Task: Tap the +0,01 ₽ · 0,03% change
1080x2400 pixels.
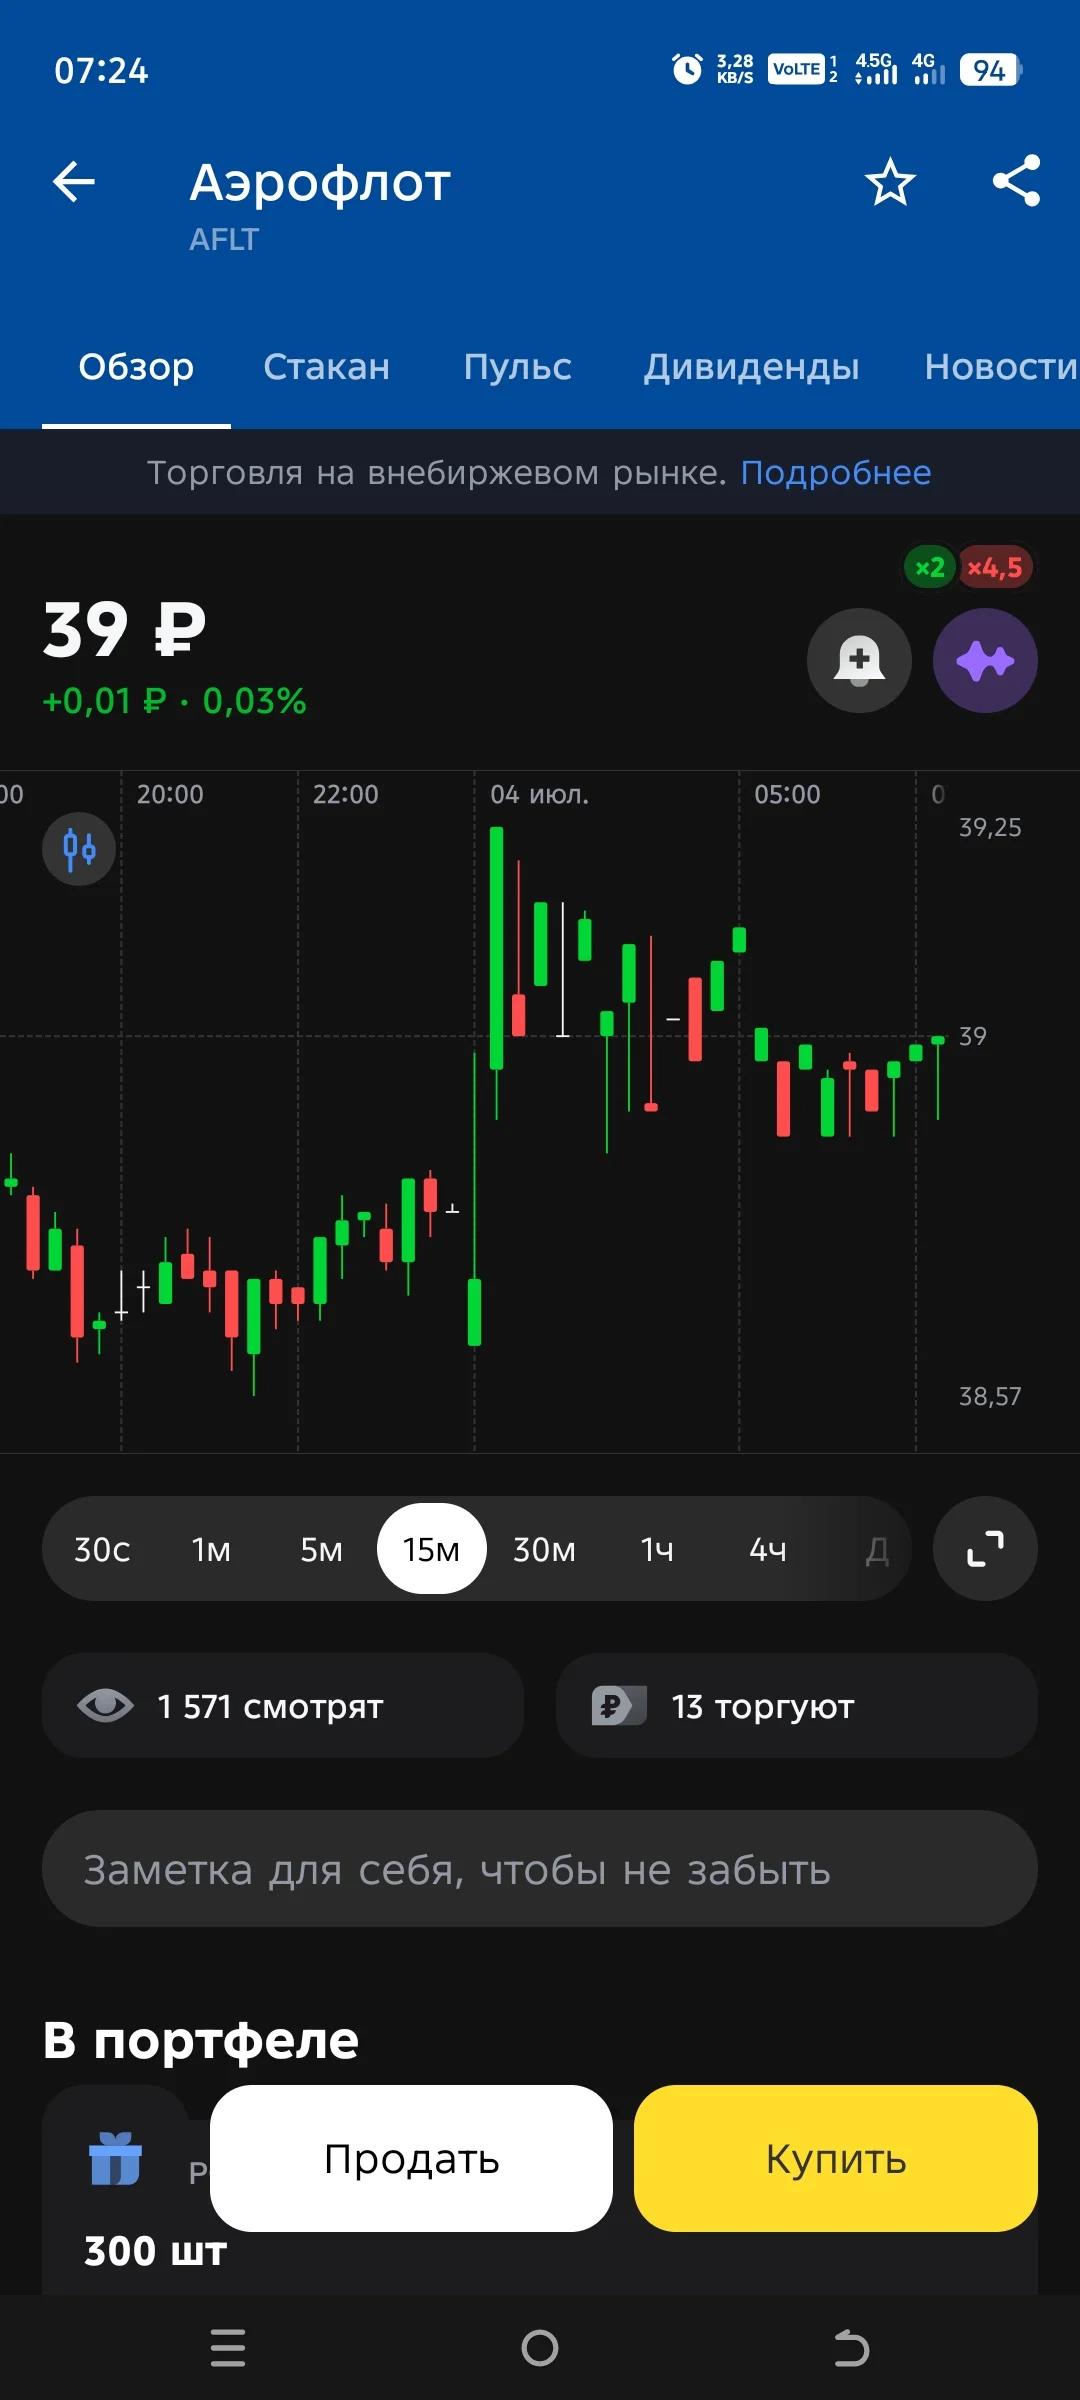Action: (174, 701)
